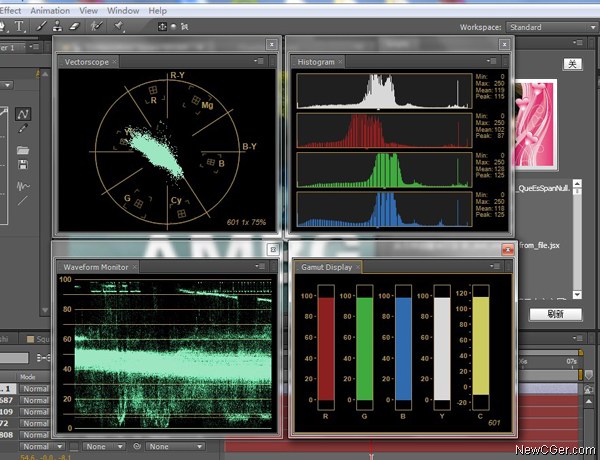Click the tan color label next to Squ
The image size is (600, 460).
[x=30, y=339]
